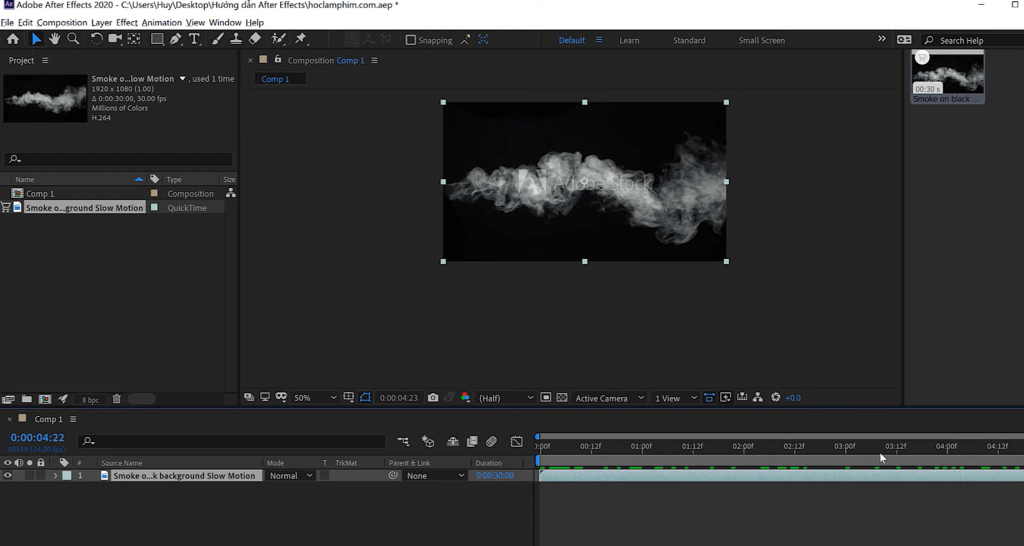Open the (Half) resolution dropdown
The height and width of the screenshot is (546, 1024).
[505, 398]
